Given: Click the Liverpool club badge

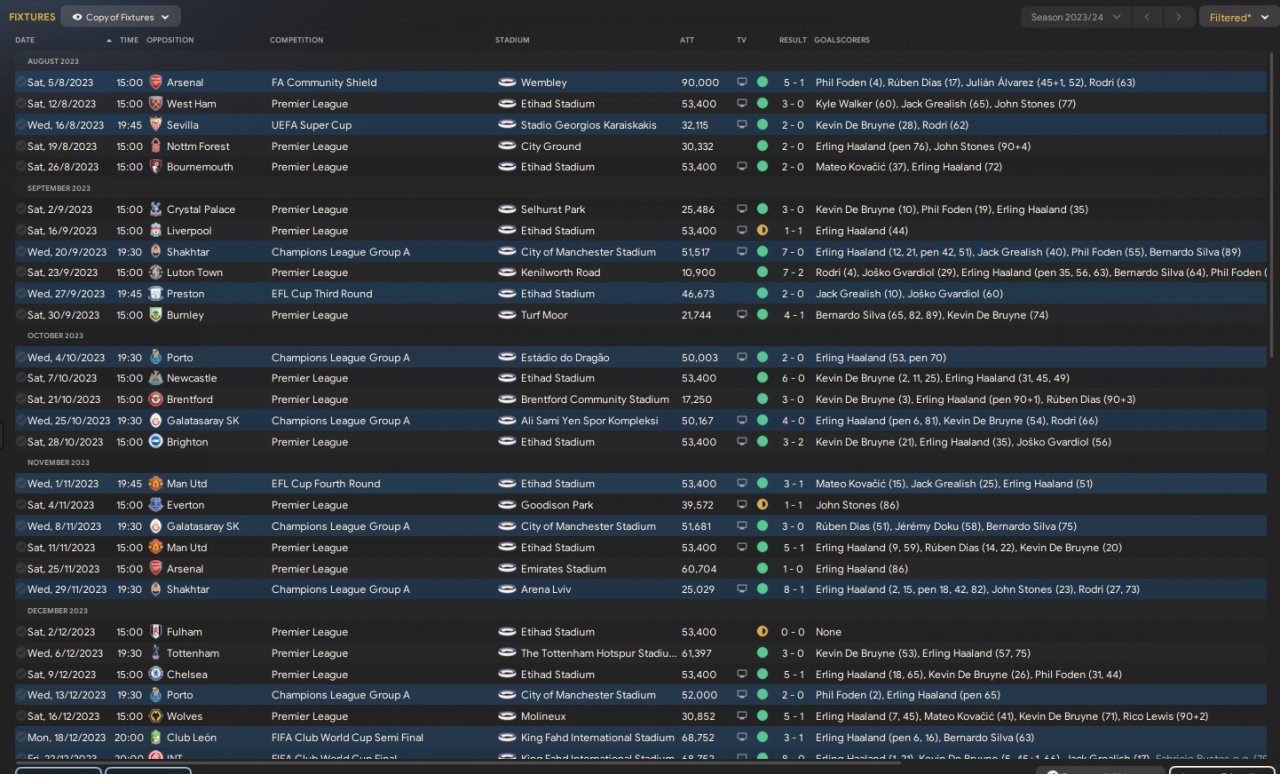Looking at the screenshot, I should [155, 231].
